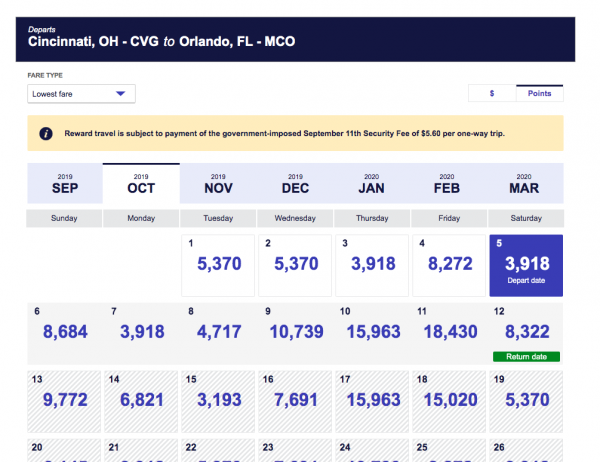Screen dimensions: 600x462
Task: Select the MAR 2020 month tab
Action: [526, 183]
